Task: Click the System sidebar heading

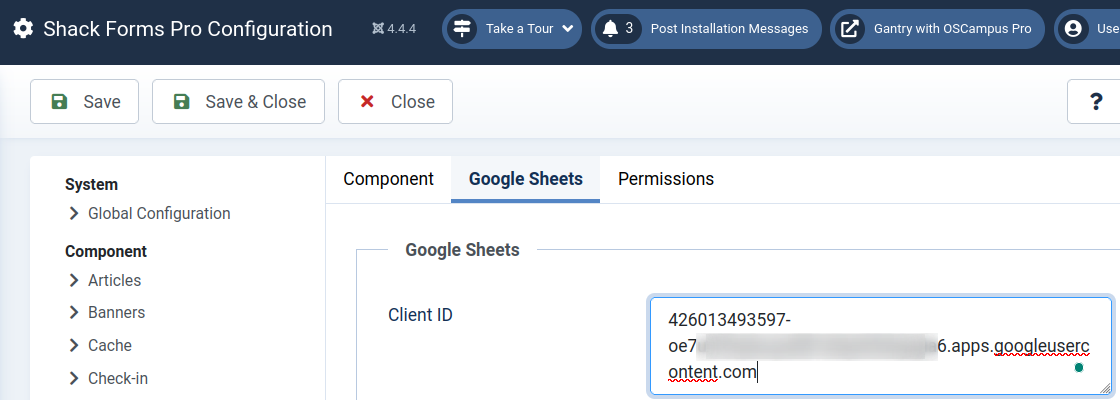Action: [91, 184]
